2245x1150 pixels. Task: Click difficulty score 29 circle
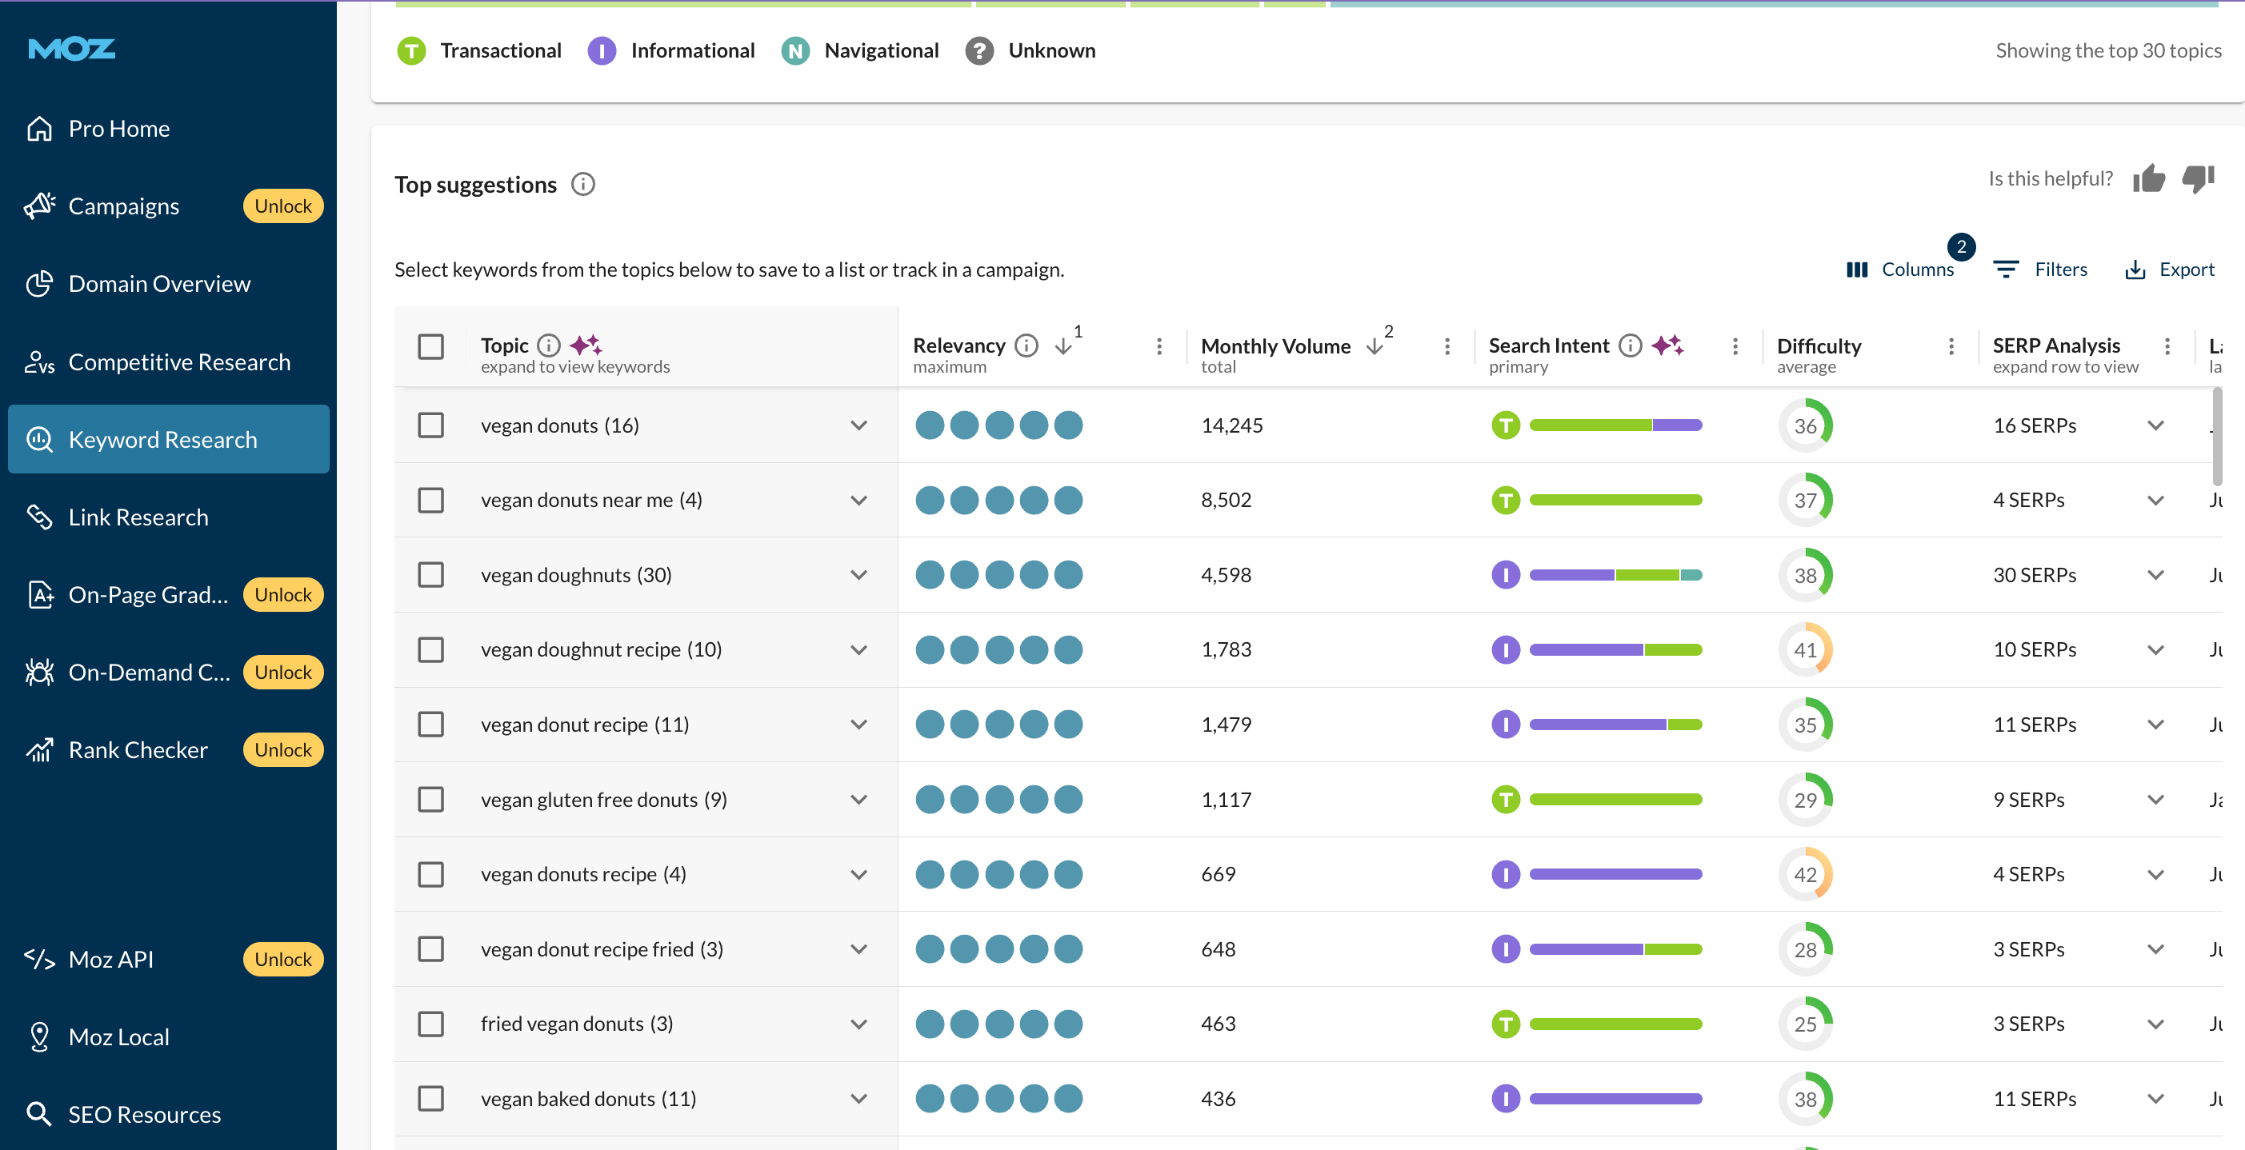[x=1805, y=800]
